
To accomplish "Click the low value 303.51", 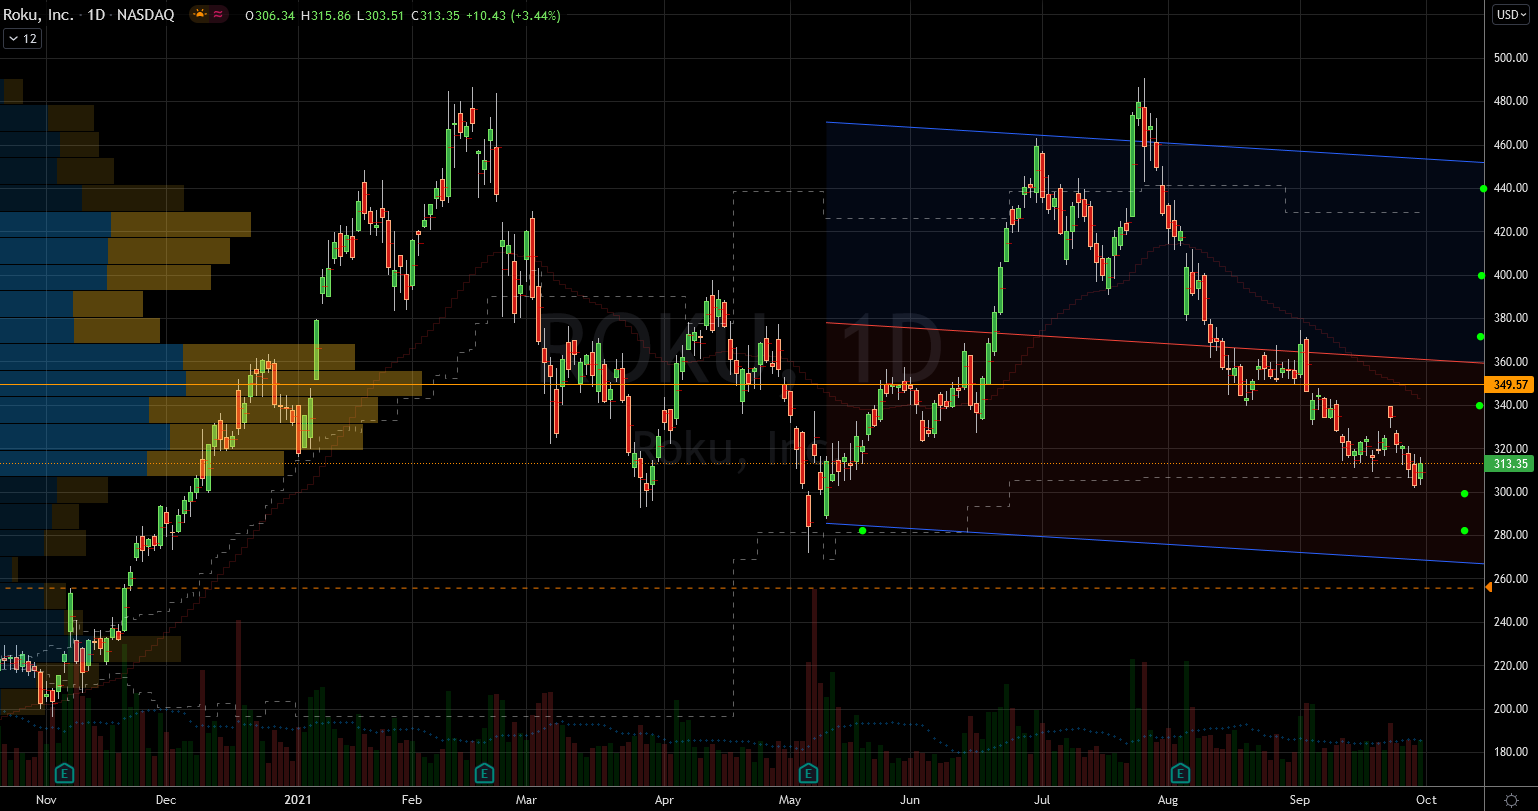I will pyautogui.click(x=385, y=16).
